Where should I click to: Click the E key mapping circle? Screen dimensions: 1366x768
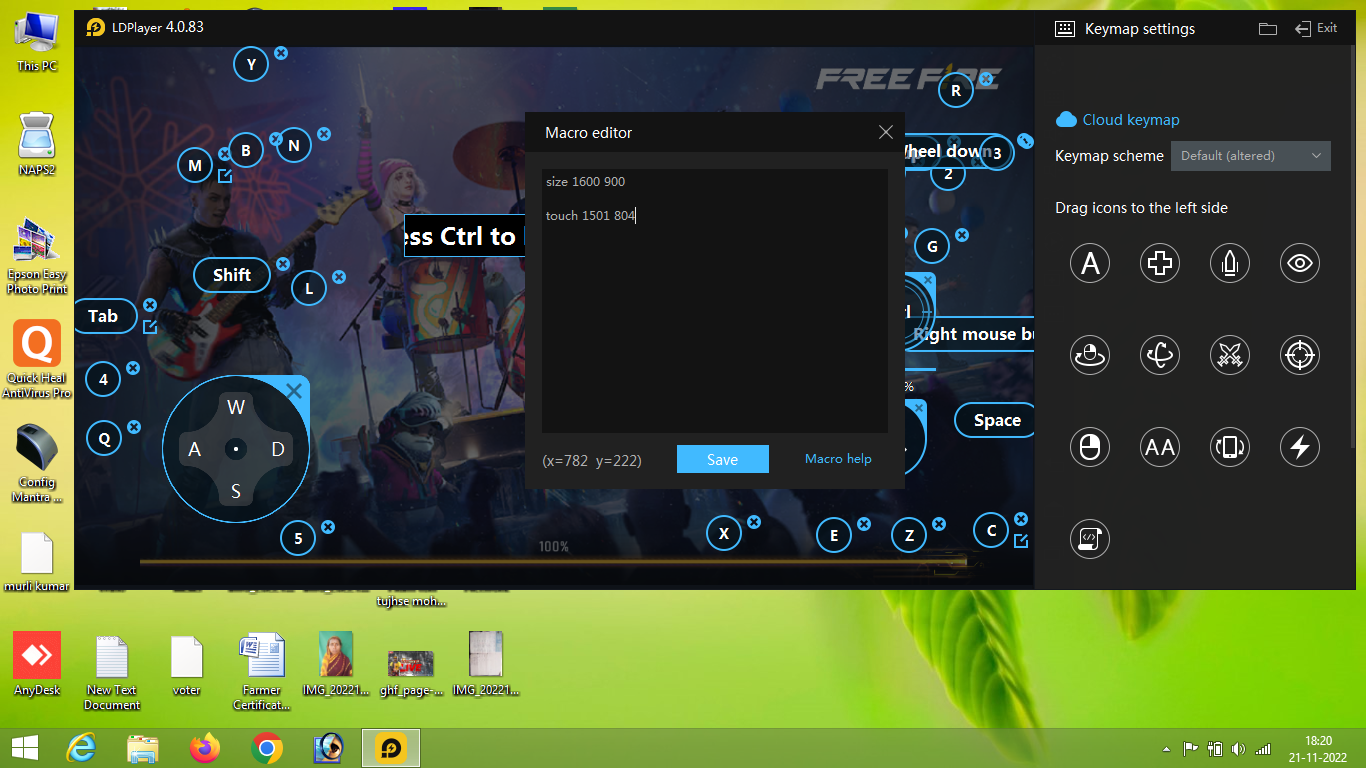pos(834,535)
